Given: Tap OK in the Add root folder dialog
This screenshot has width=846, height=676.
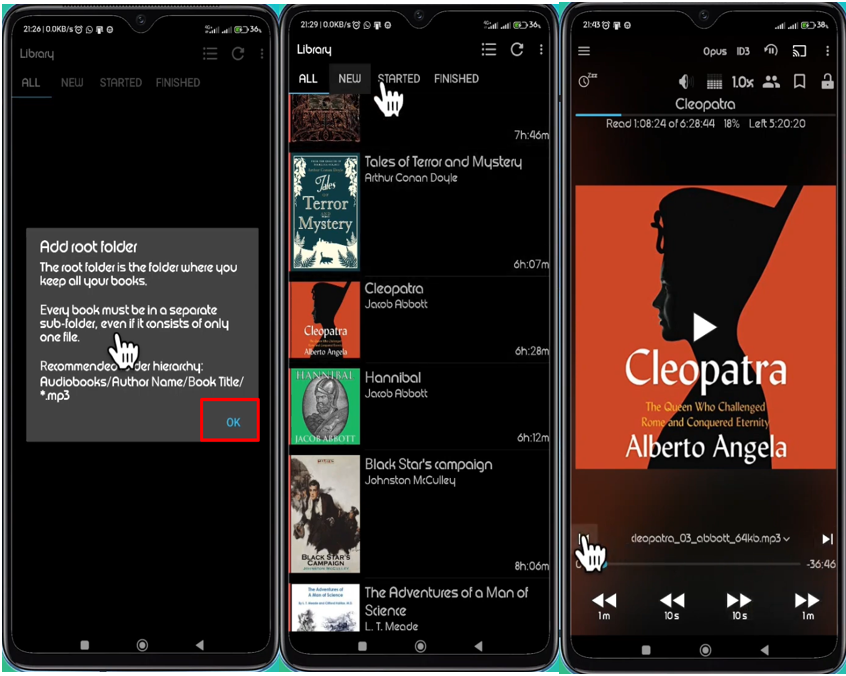Looking at the screenshot, I should coord(233,422).
